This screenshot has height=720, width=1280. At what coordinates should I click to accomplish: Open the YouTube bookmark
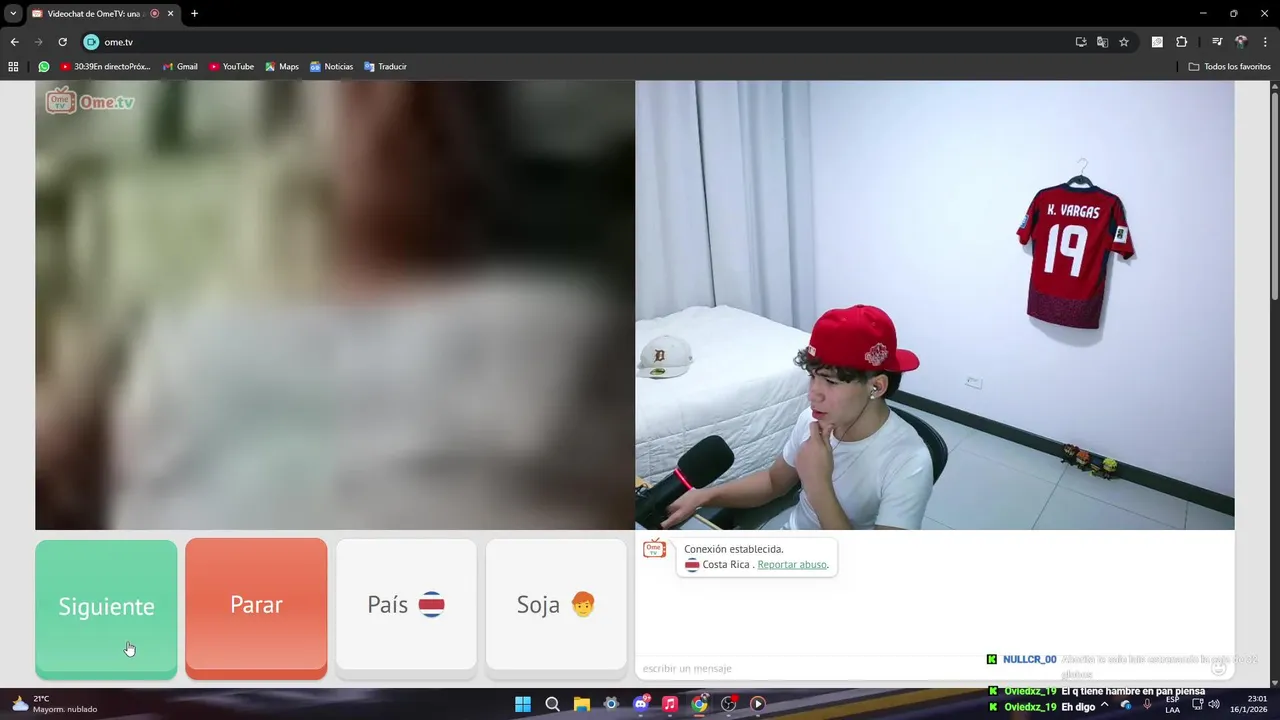tap(231, 67)
